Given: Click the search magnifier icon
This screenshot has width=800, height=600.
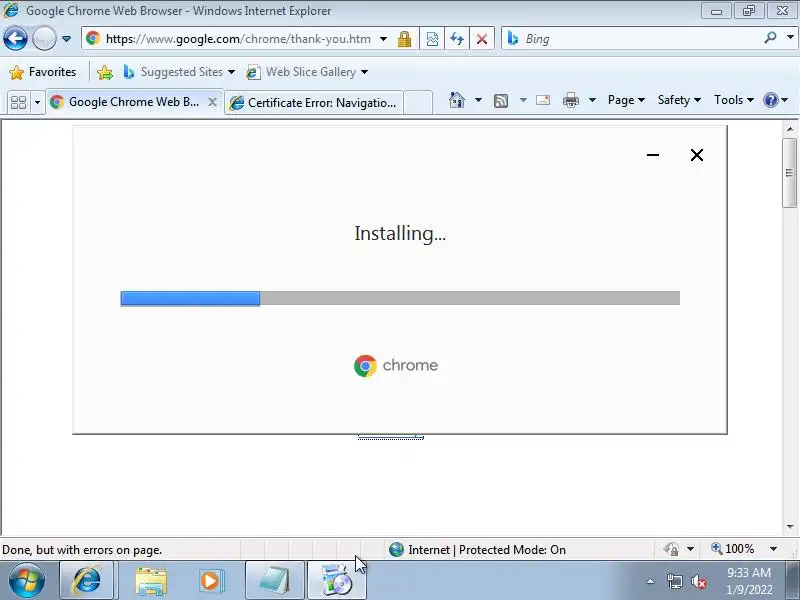Looking at the screenshot, I should (770, 37).
